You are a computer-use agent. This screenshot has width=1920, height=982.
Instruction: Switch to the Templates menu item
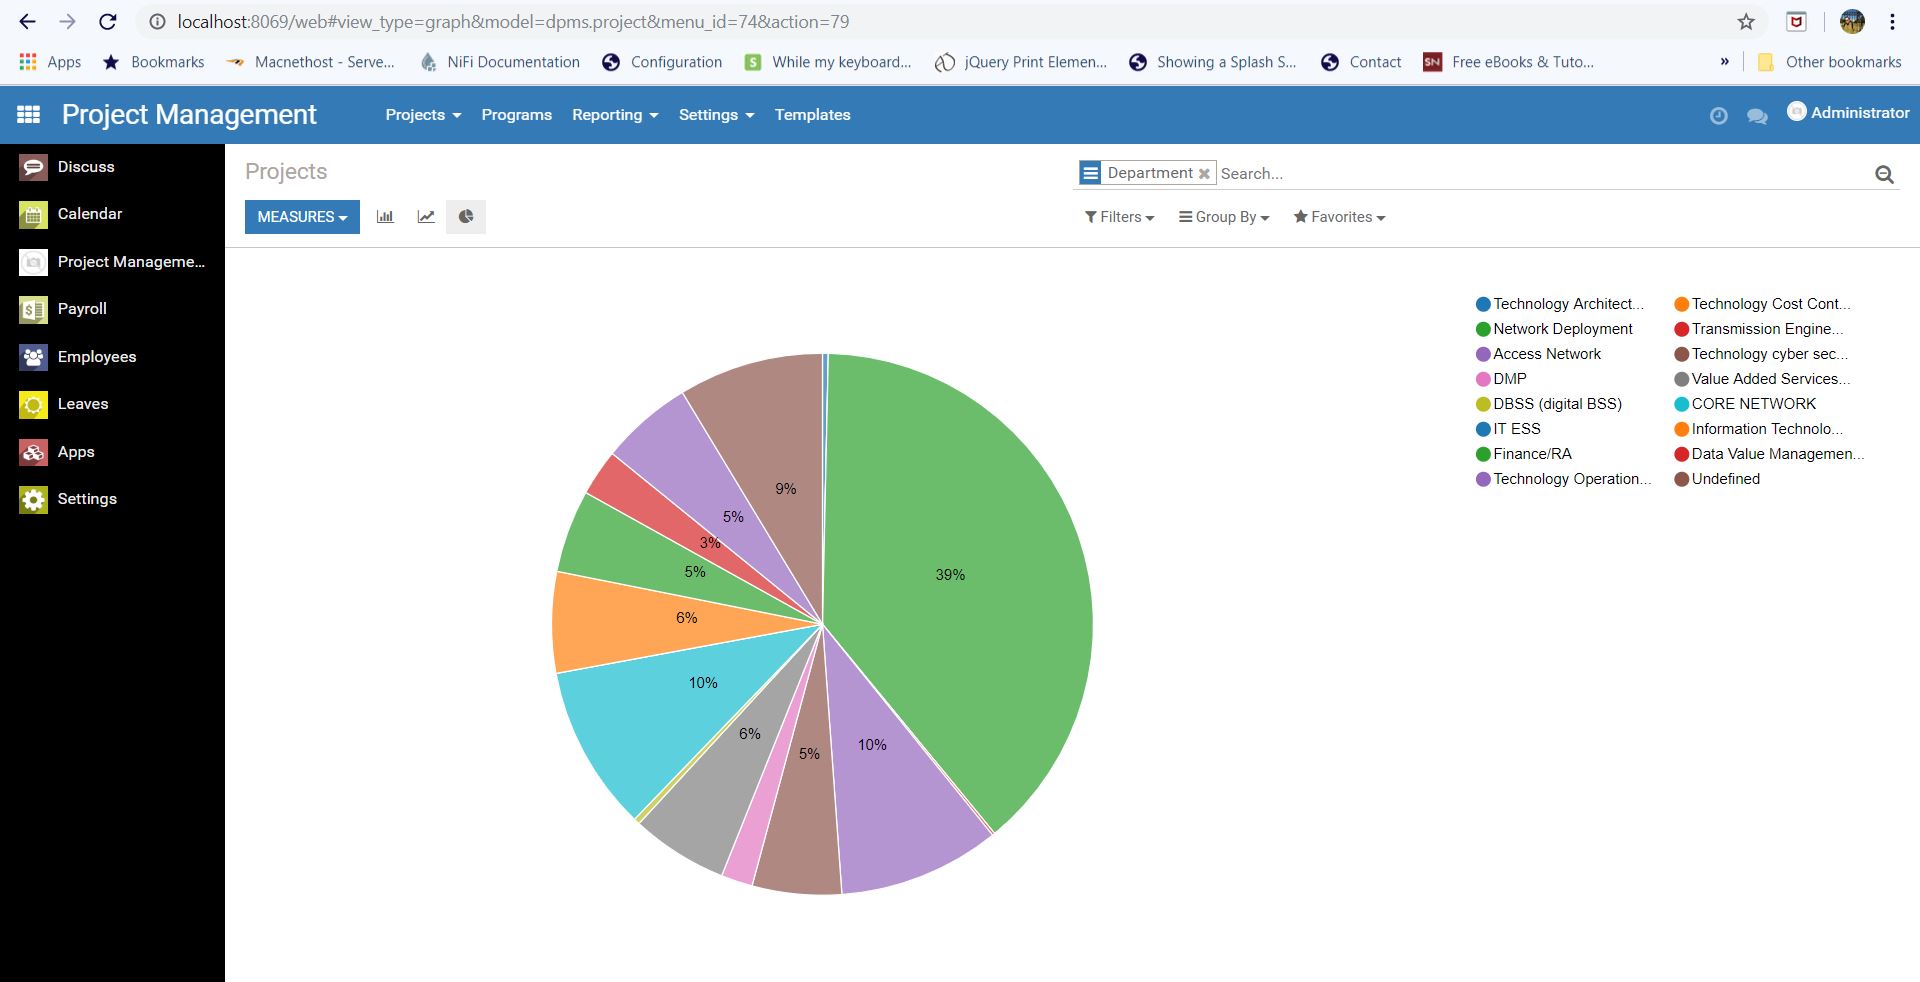(x=812, y=114)
